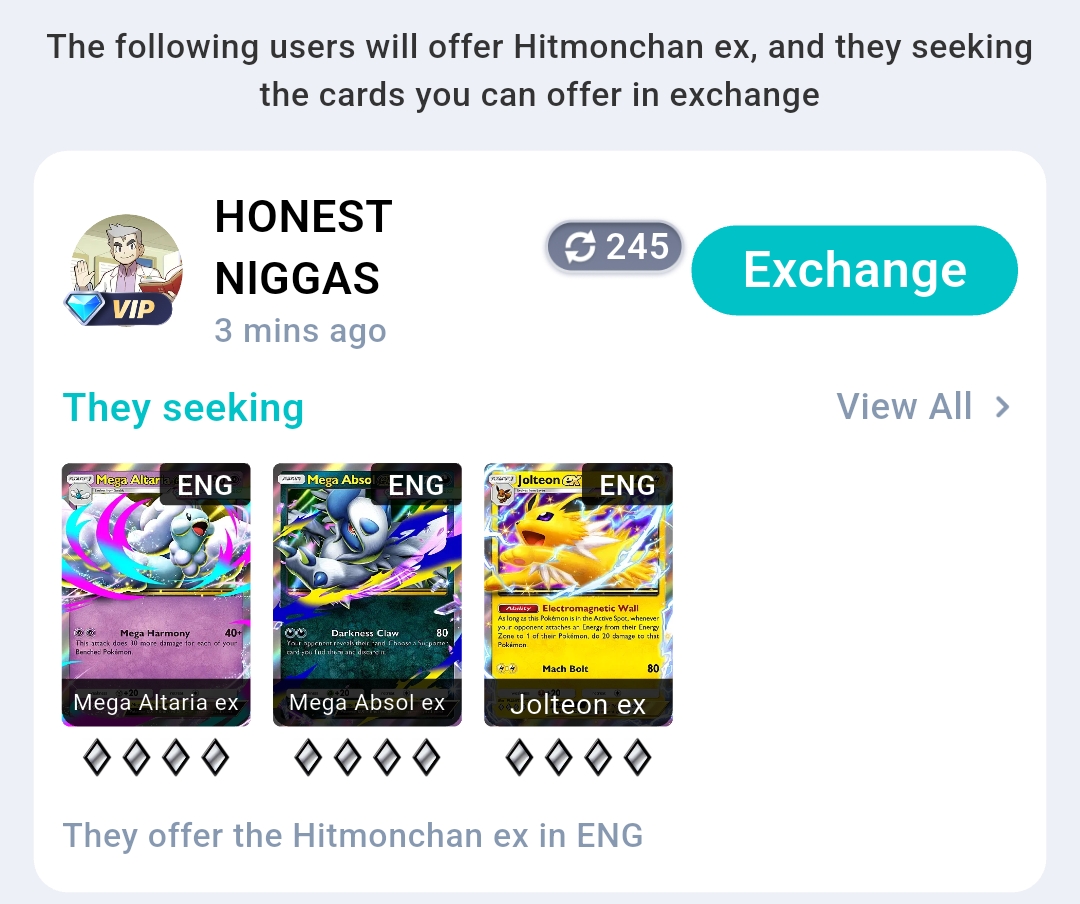This screenshot has height=904, width=1080.
Task: Tap rarity diamonds under Mega Altaria ex
Action: (156, 758)
